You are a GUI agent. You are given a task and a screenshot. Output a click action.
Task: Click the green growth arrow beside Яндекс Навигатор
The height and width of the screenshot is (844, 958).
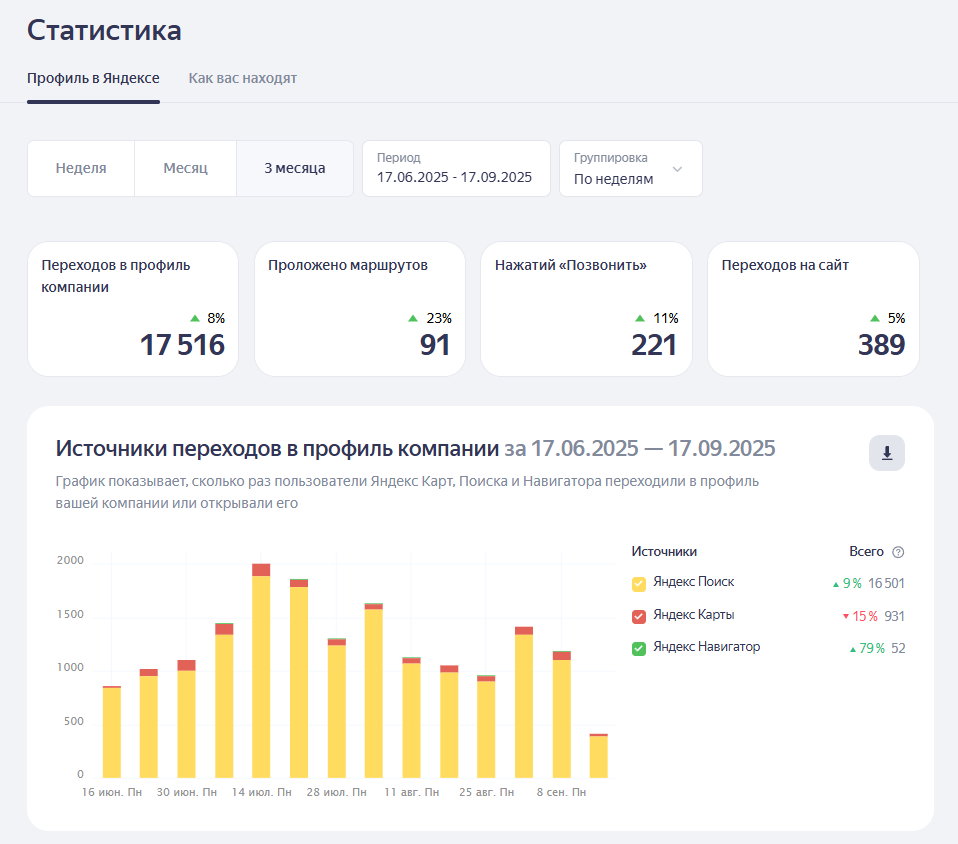pyautogui.click(x=852, y=649)
